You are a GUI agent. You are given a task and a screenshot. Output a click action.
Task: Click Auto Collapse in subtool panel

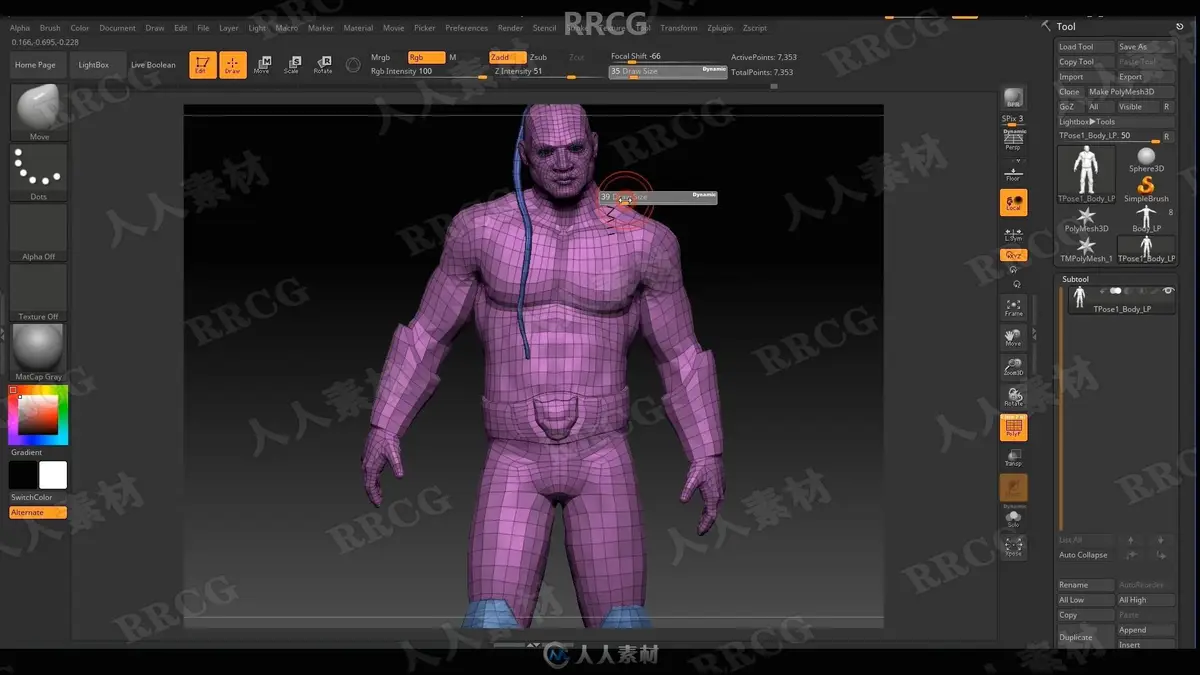click(1083, 555)
